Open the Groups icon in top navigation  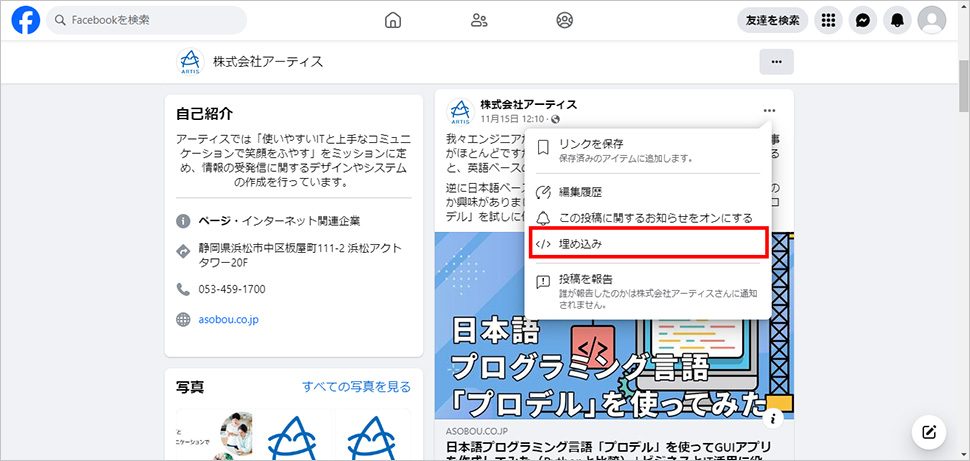pyautogui.click(x=564, y=20)
